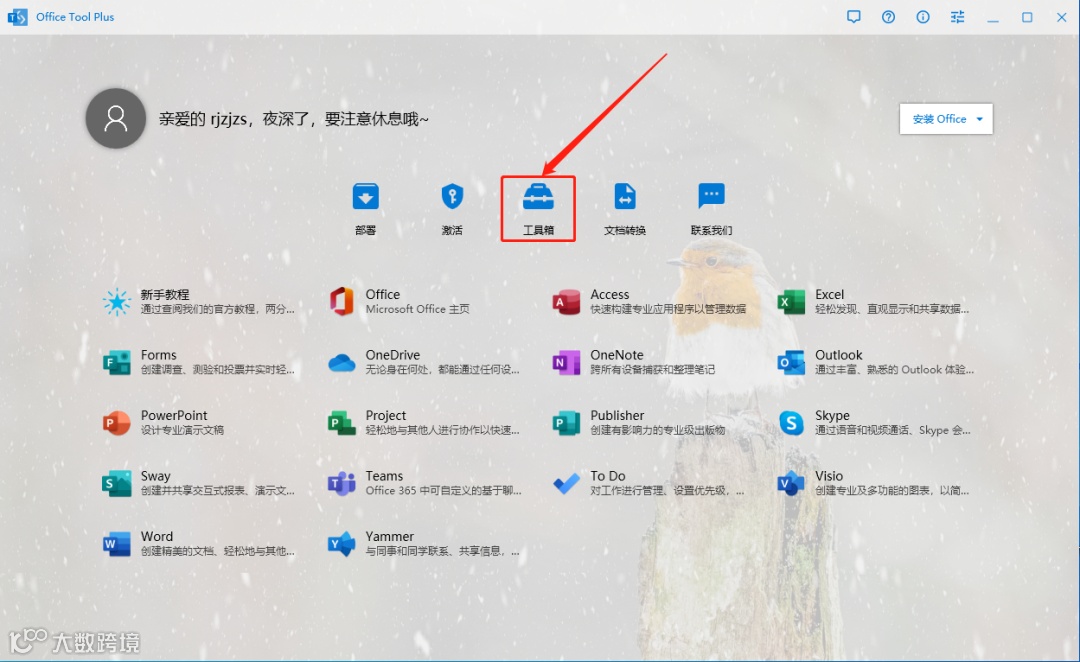Open the Skype link label
The height and width of the screenshot is (662, 1080).
click(832, 415)
